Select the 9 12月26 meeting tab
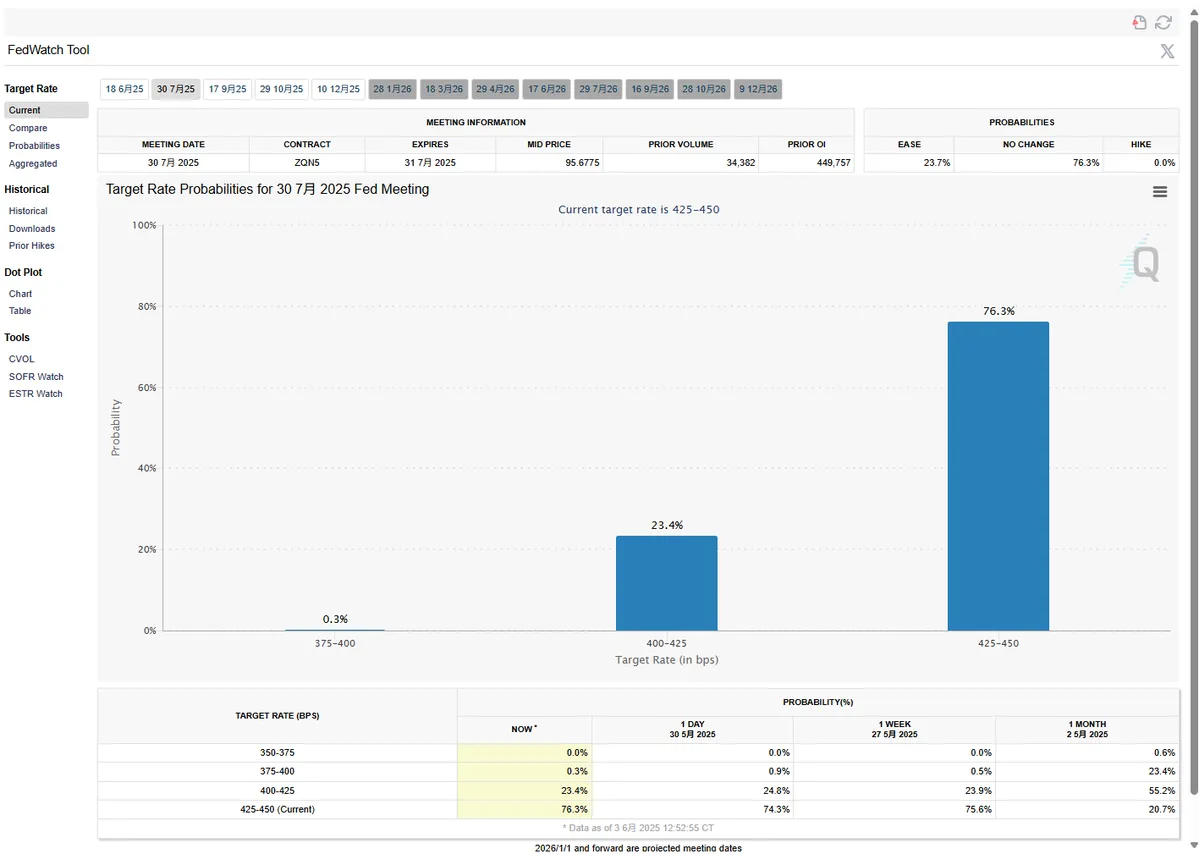Screen dimensions: 1199x854 coord(758,89)
